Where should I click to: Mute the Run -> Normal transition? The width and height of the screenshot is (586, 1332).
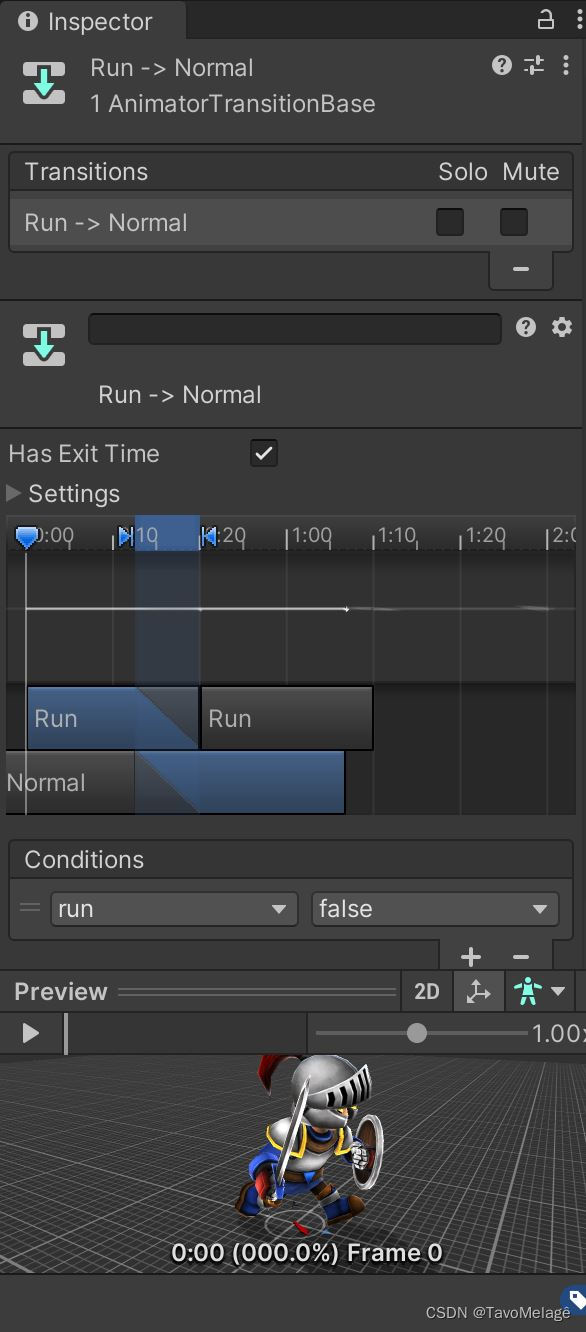tap(513, 222)
